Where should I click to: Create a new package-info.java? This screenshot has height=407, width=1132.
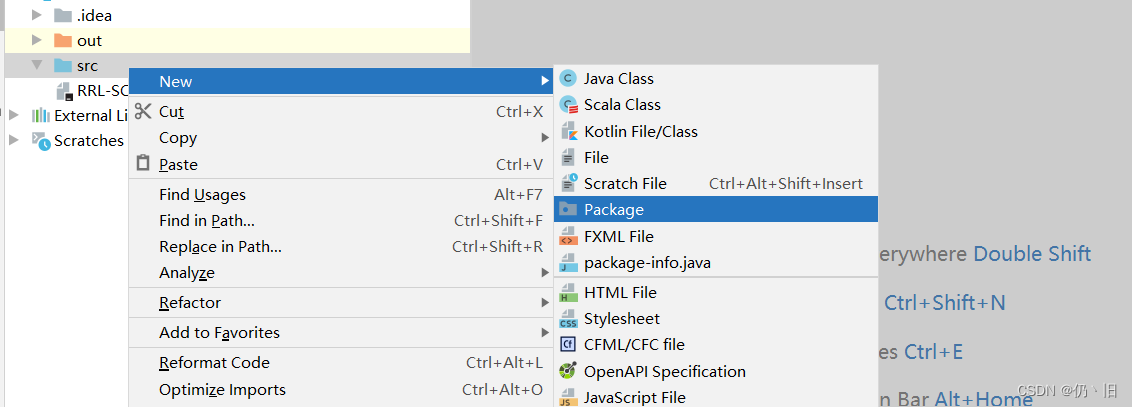click(716, 263)
